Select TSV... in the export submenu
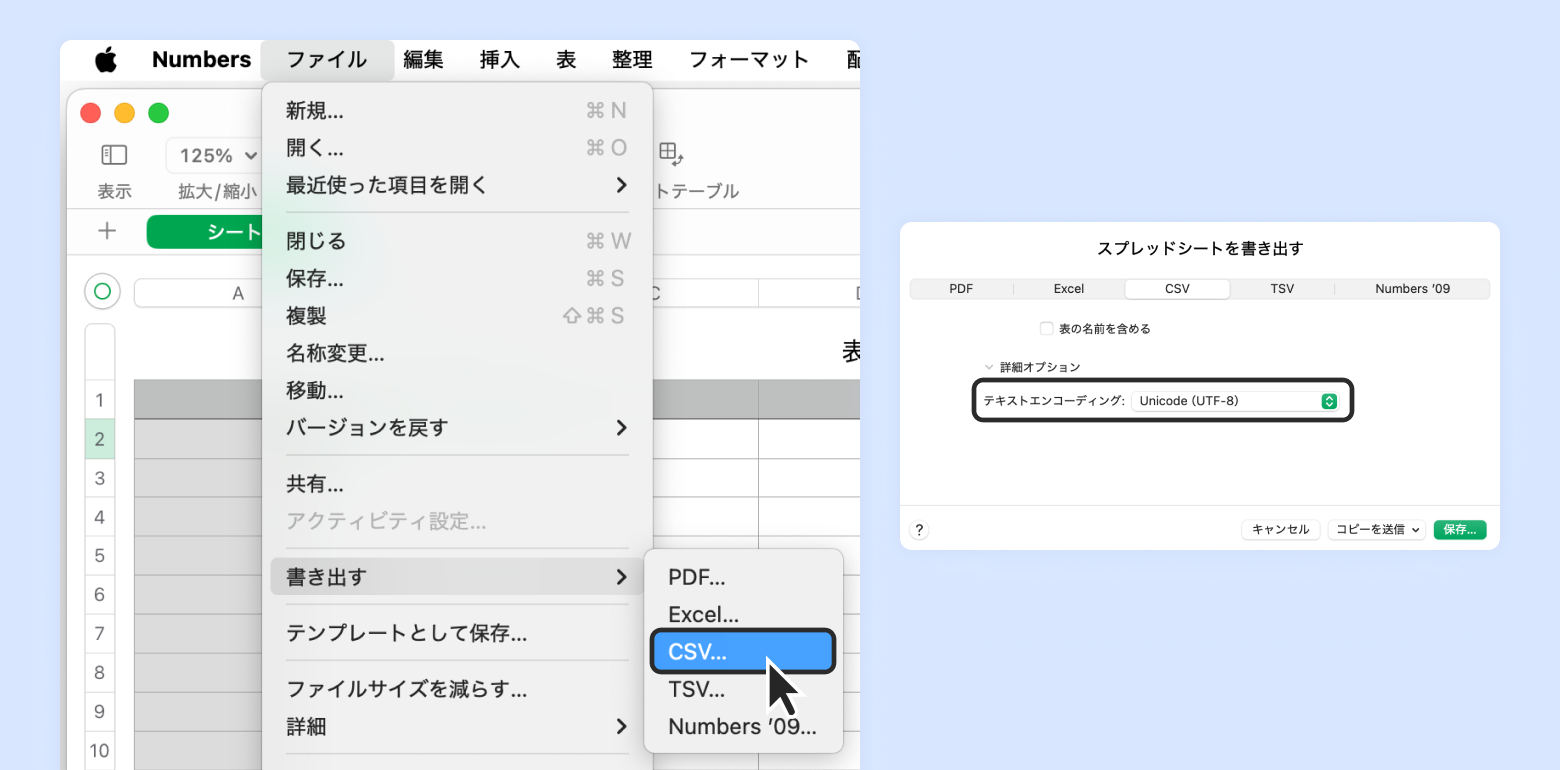The width and height of the screenshot is (1560, 770). (x=743, y=689)
